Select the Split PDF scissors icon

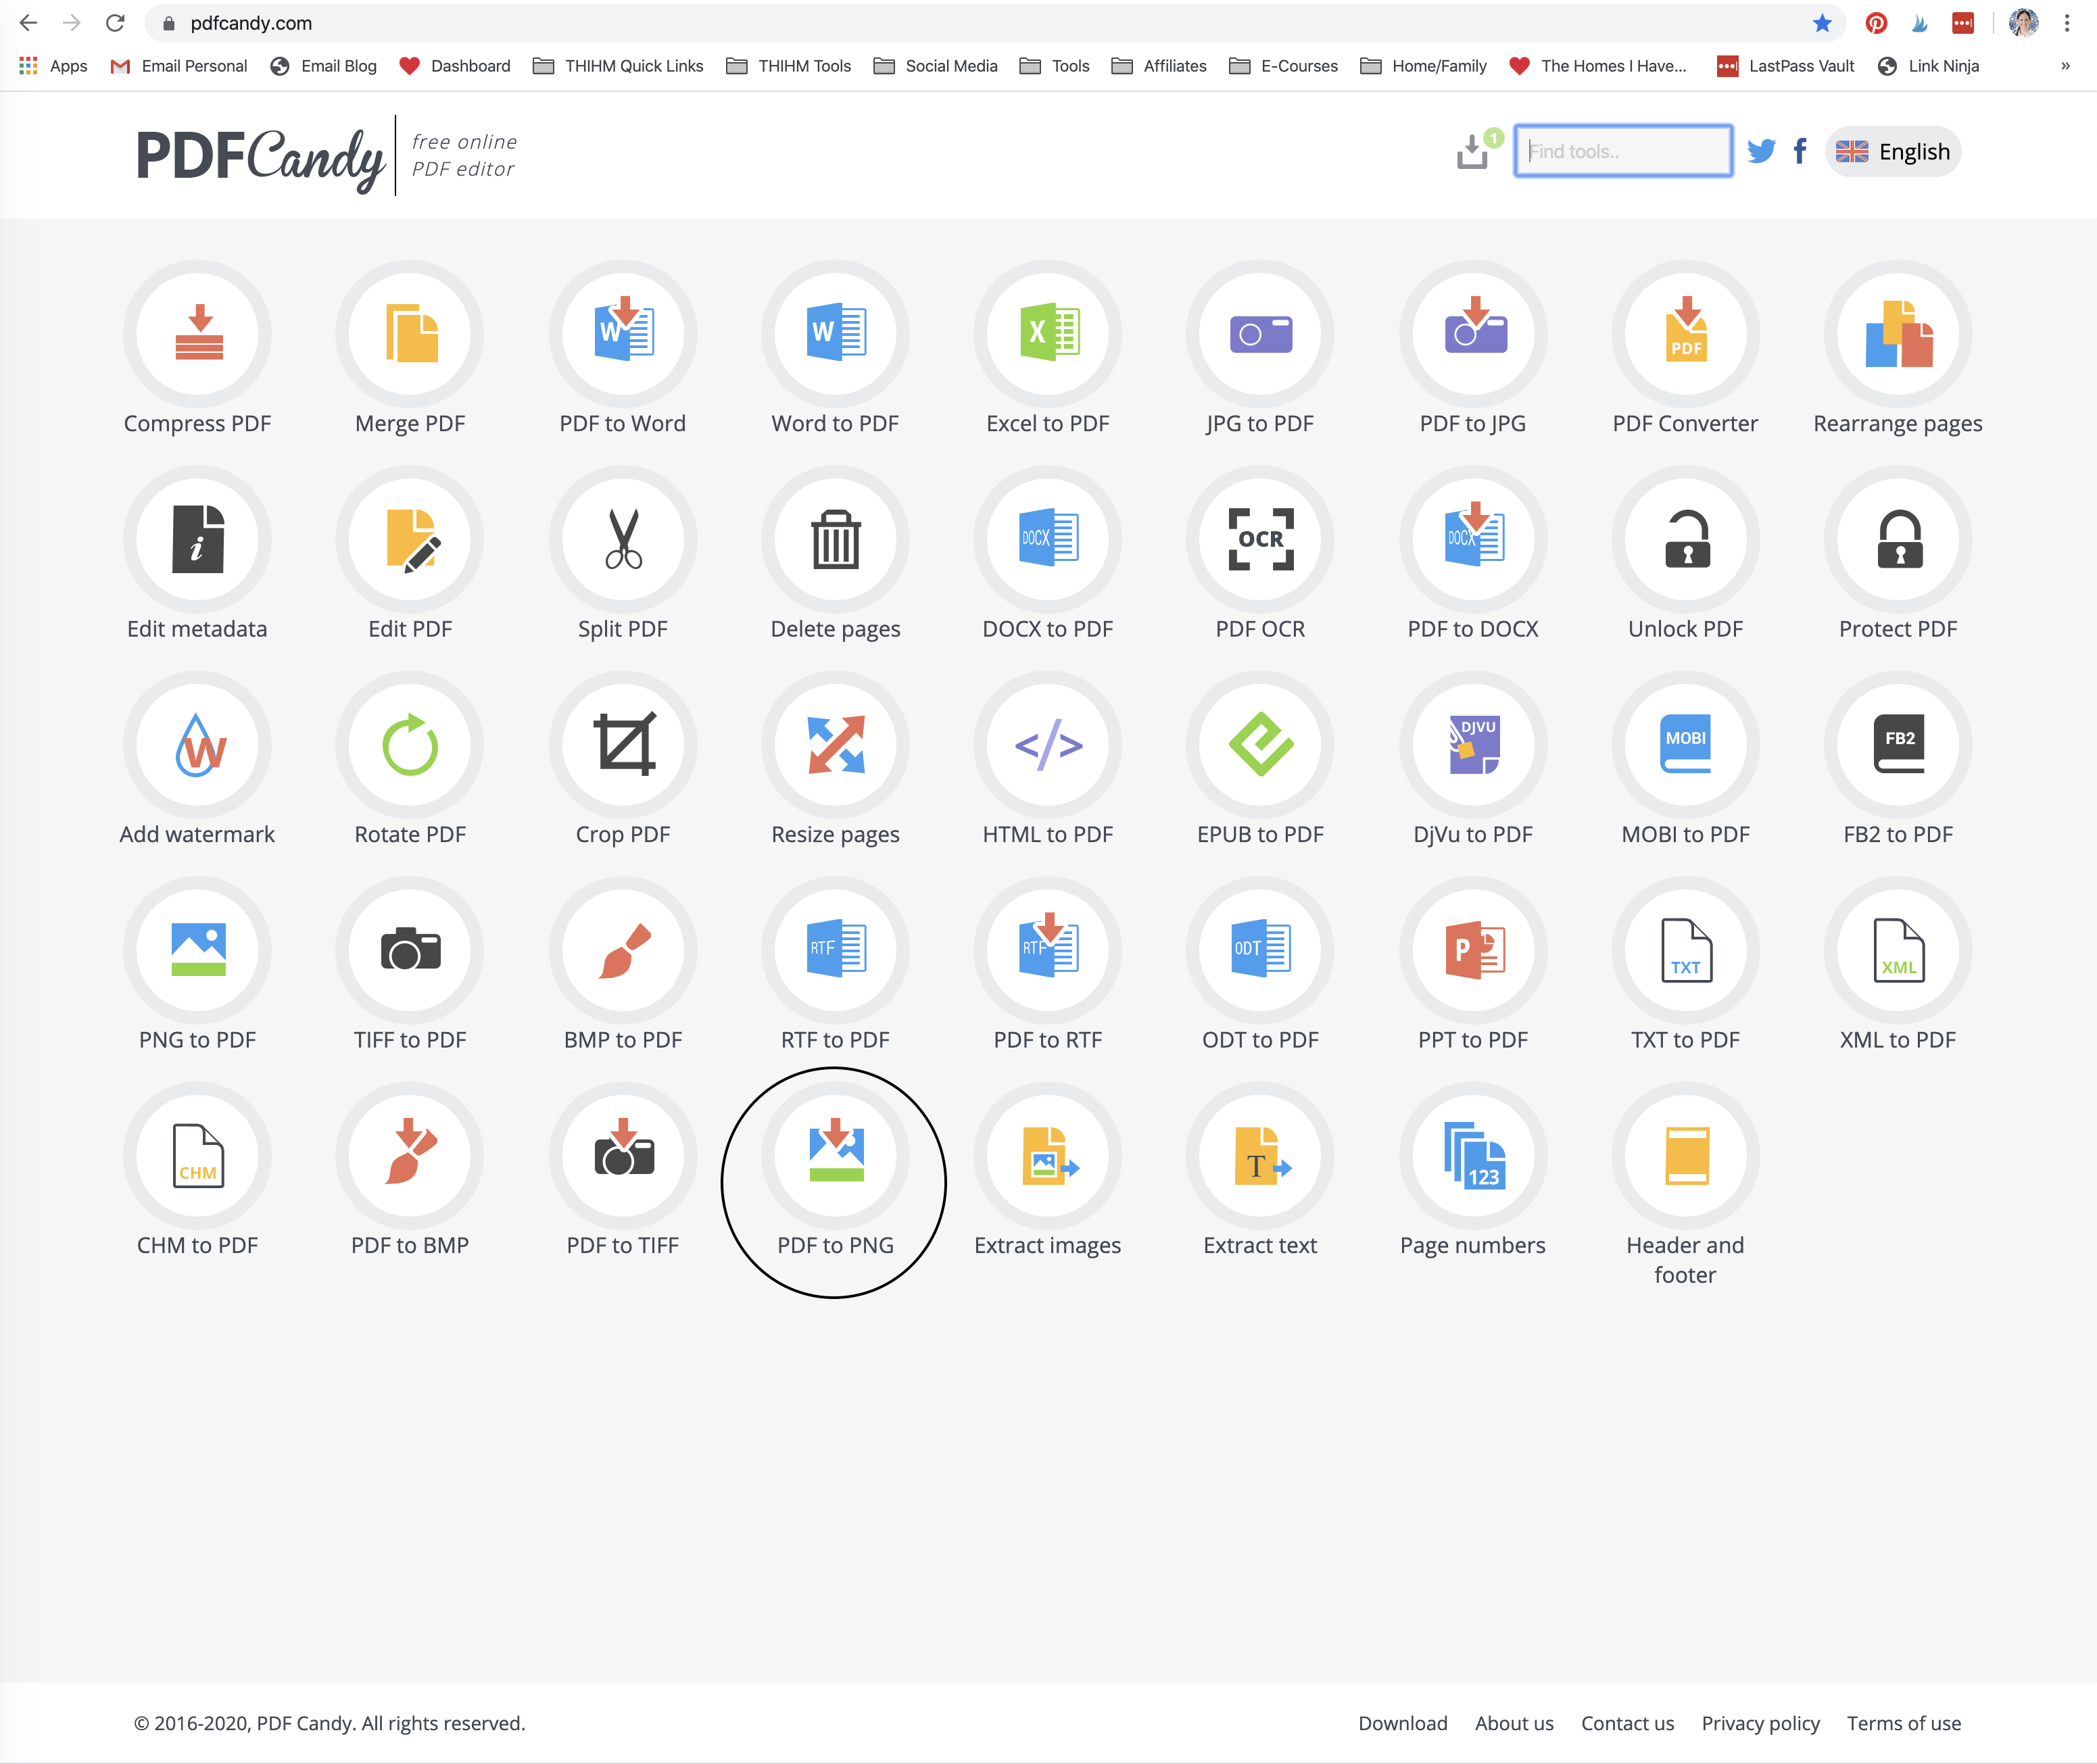622,540
